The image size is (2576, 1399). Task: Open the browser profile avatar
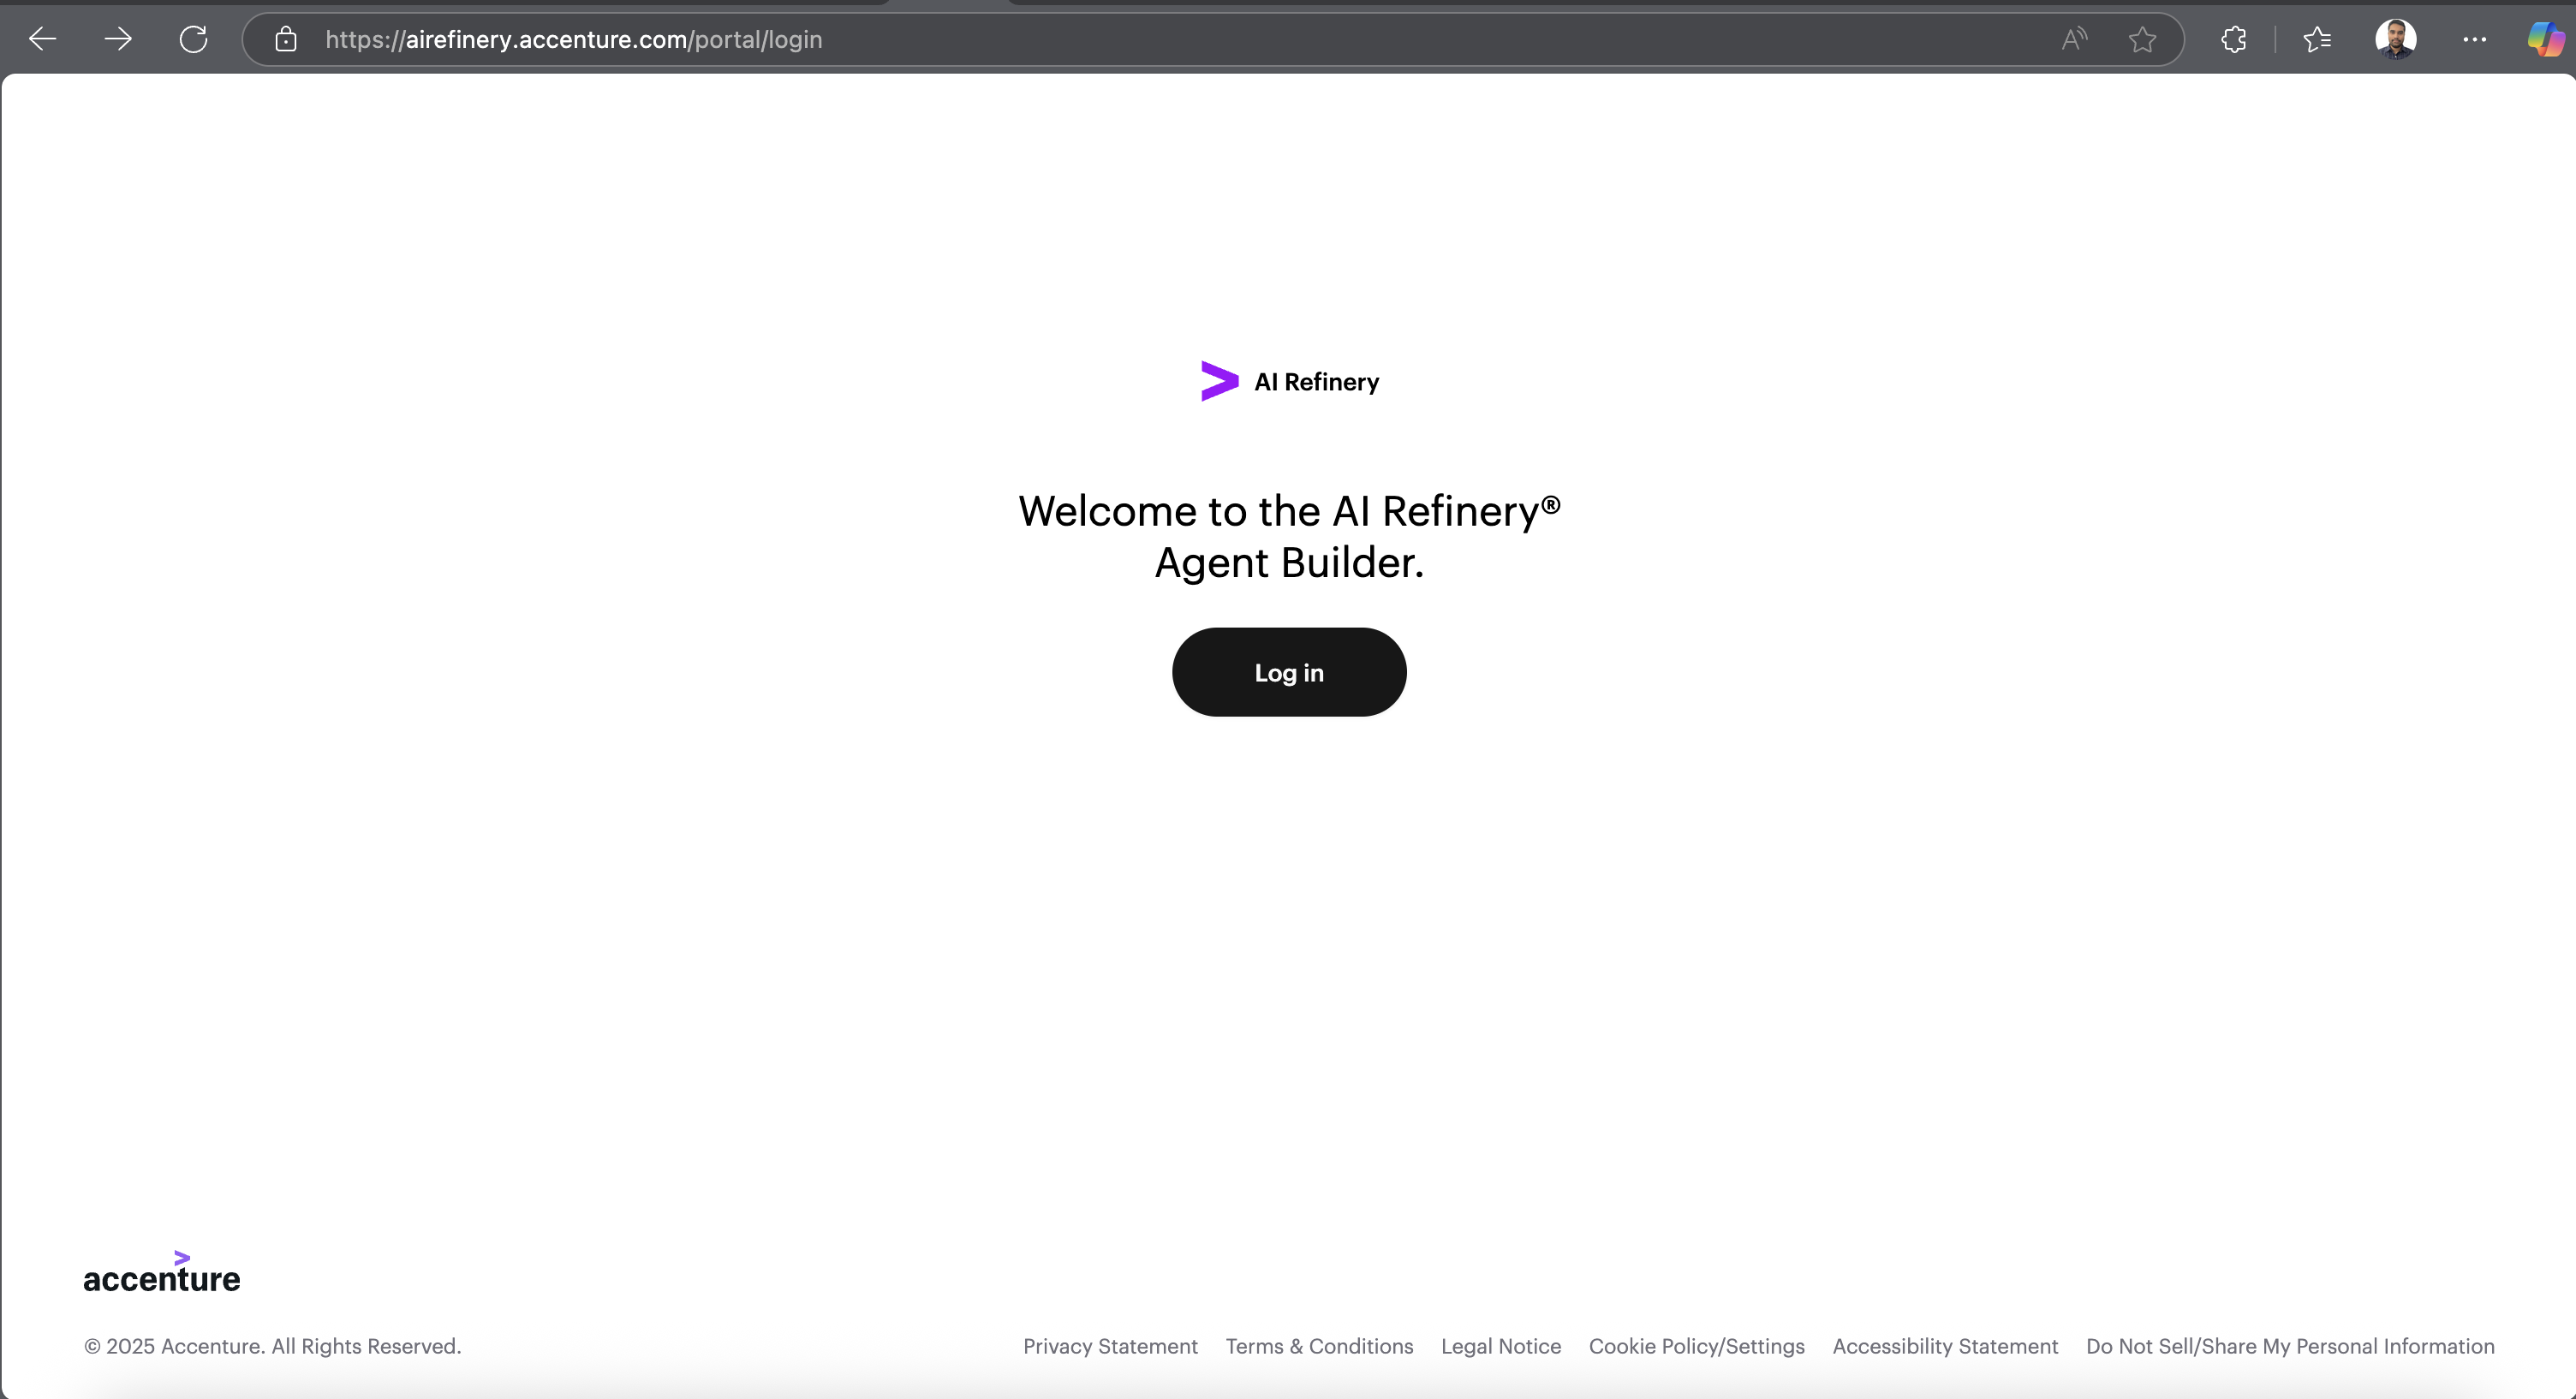tap(2396, 39)
